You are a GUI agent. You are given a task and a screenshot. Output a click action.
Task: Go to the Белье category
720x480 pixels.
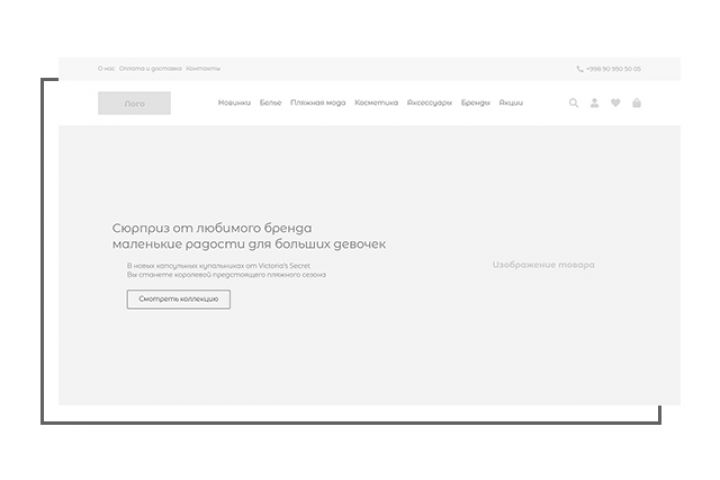click(x=270, y=102)
